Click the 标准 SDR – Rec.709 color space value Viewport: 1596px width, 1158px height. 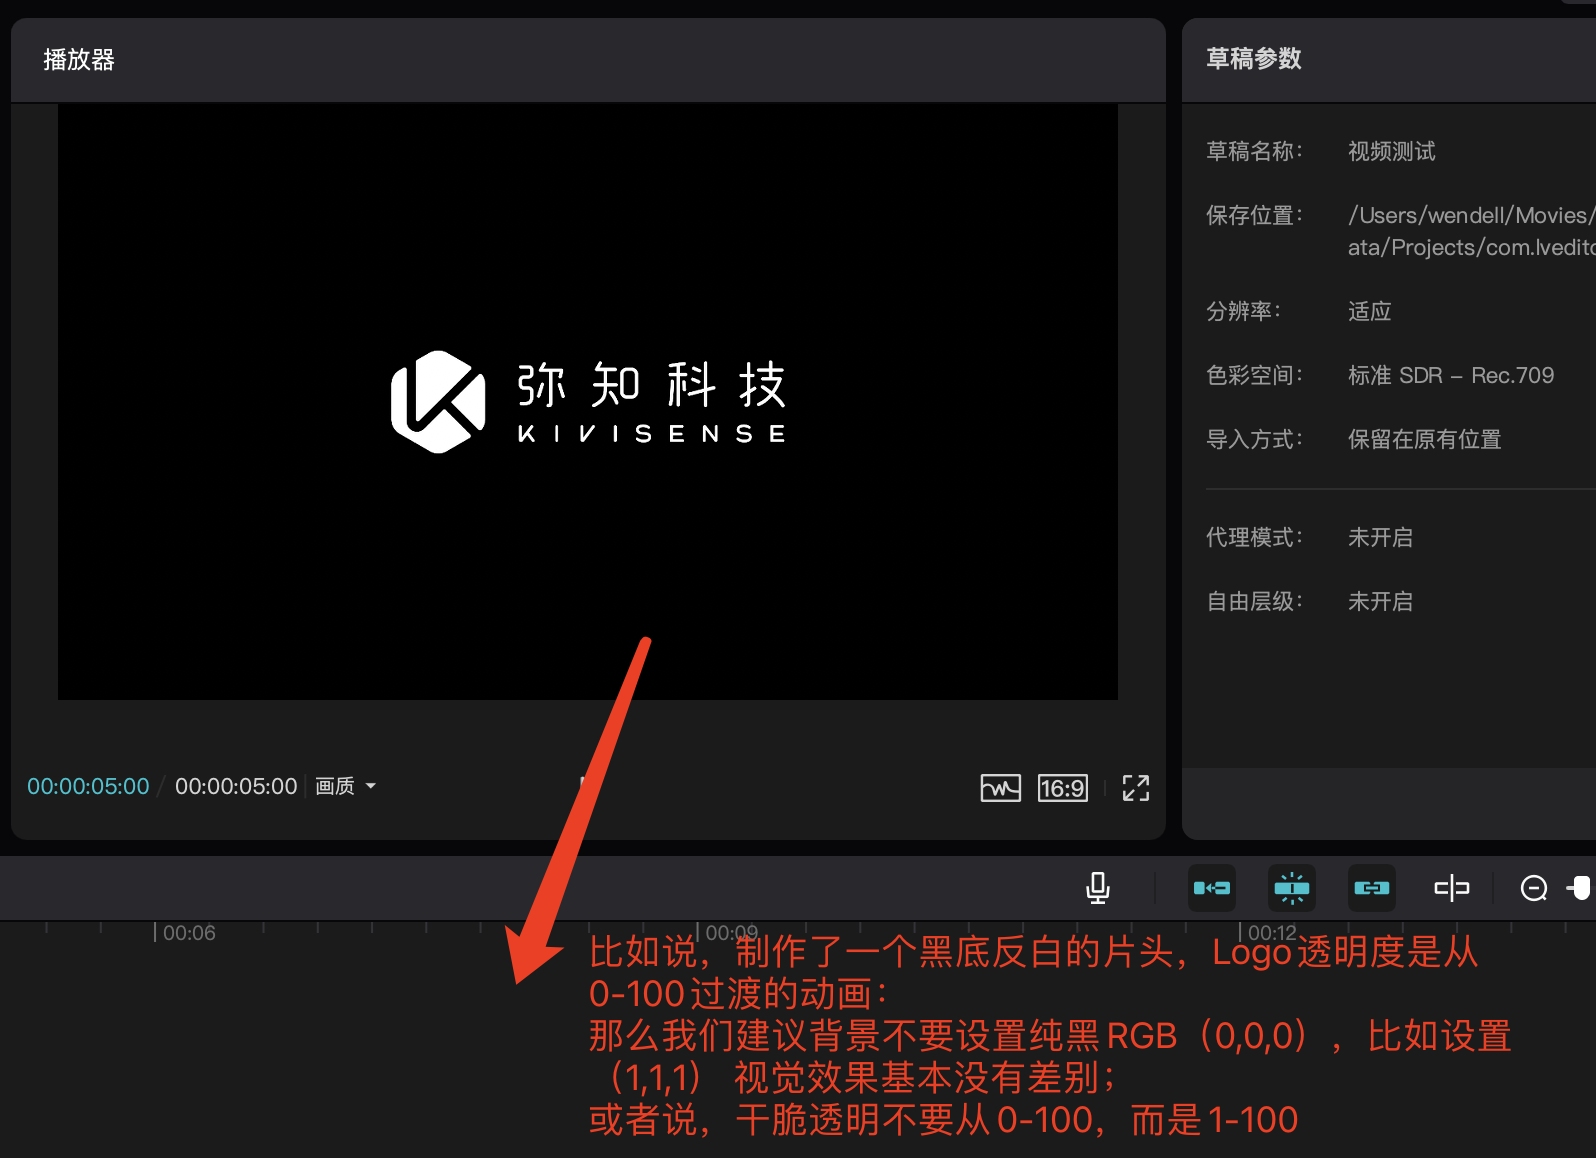click(x=1450, y=376)
